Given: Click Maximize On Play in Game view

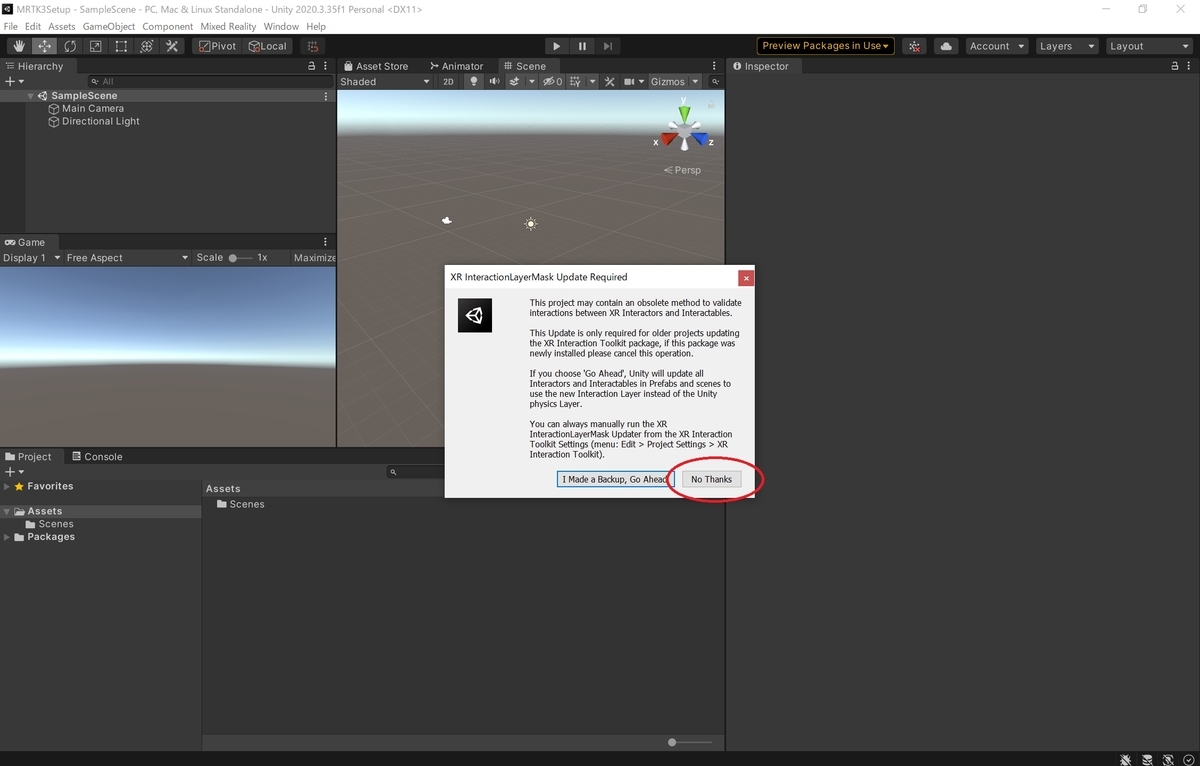Looking at the screenshot, I should point(315,258).
